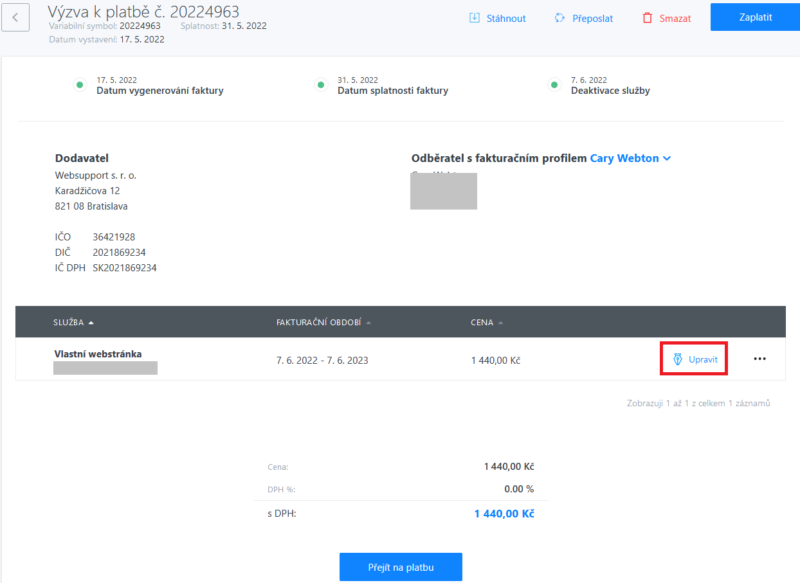Click the Variabilní symbol value 20224963
Image resolution: width=800 pixels, height=583 pixels.
140,26
